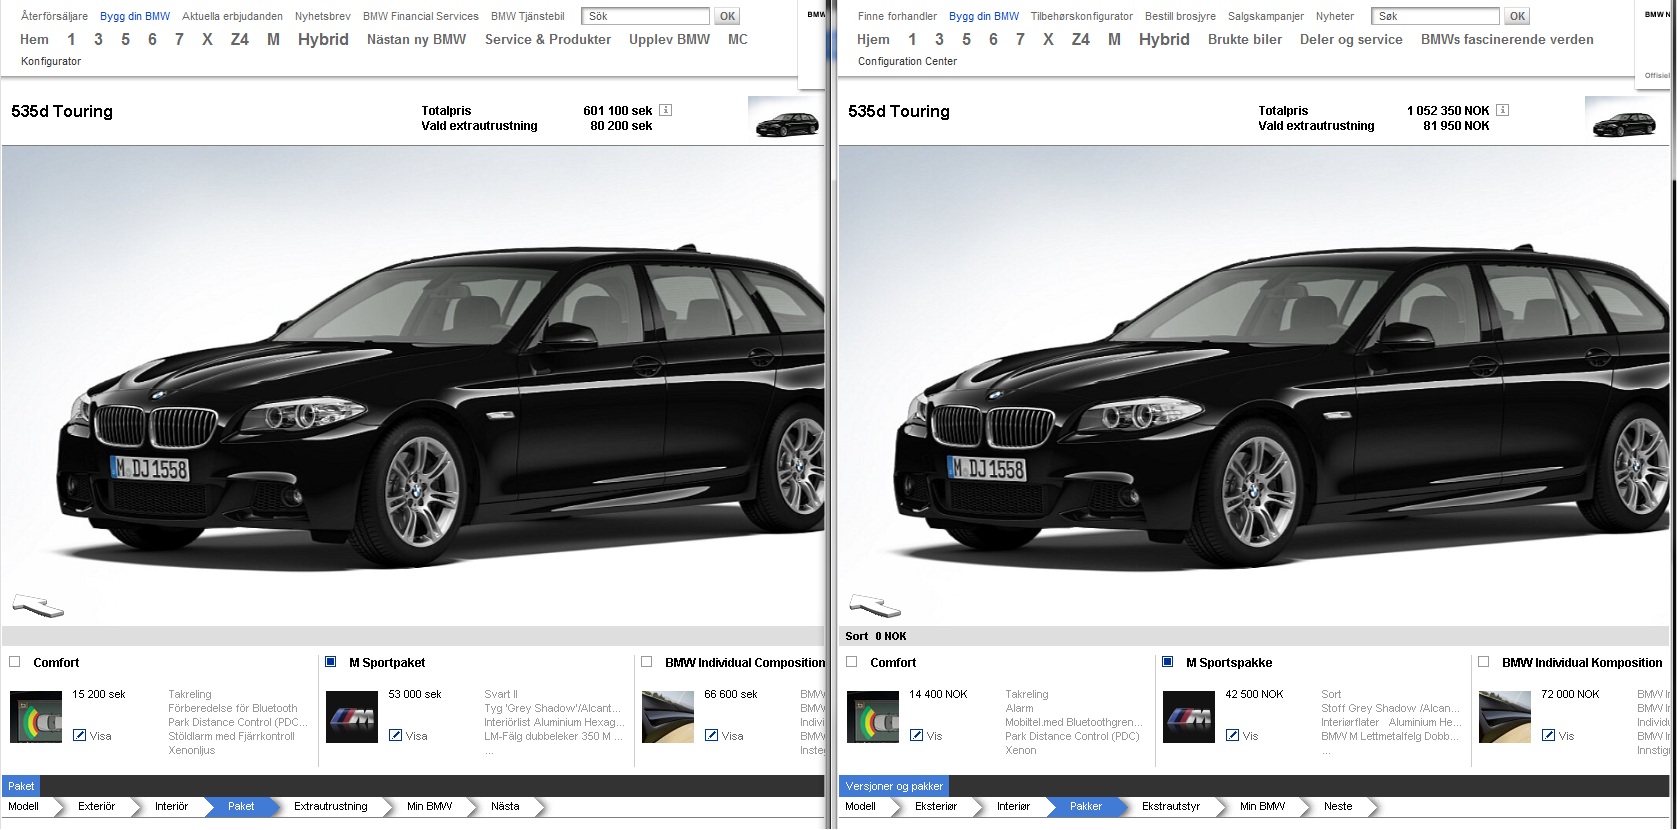
Task: Open BMWs fascinerende verden menu
Action: click(x=1508, y=39)
